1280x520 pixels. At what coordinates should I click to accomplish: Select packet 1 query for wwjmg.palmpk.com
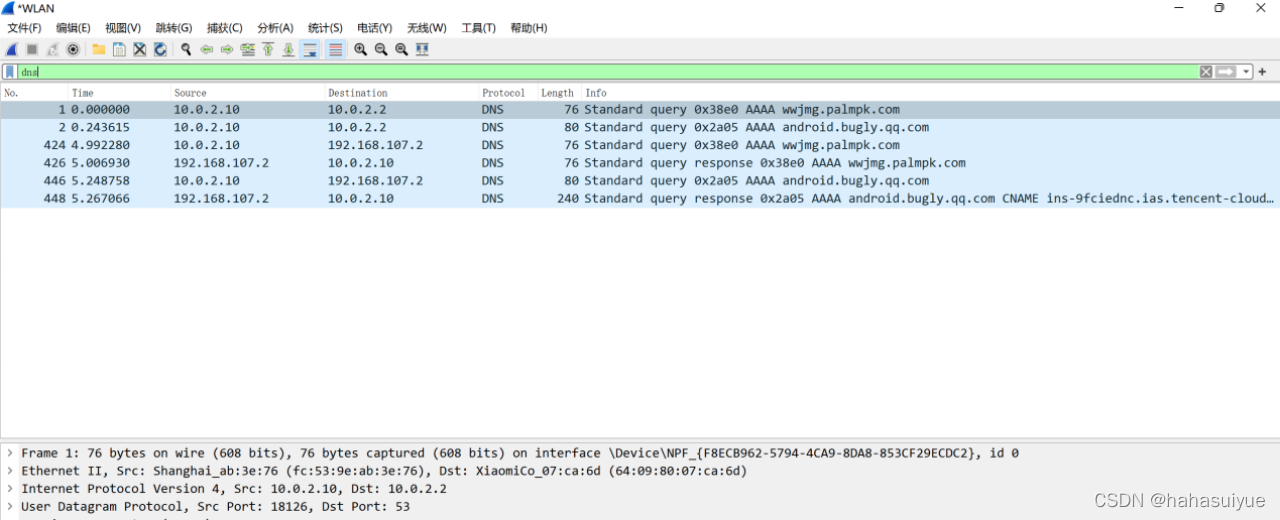pos(640,110)
